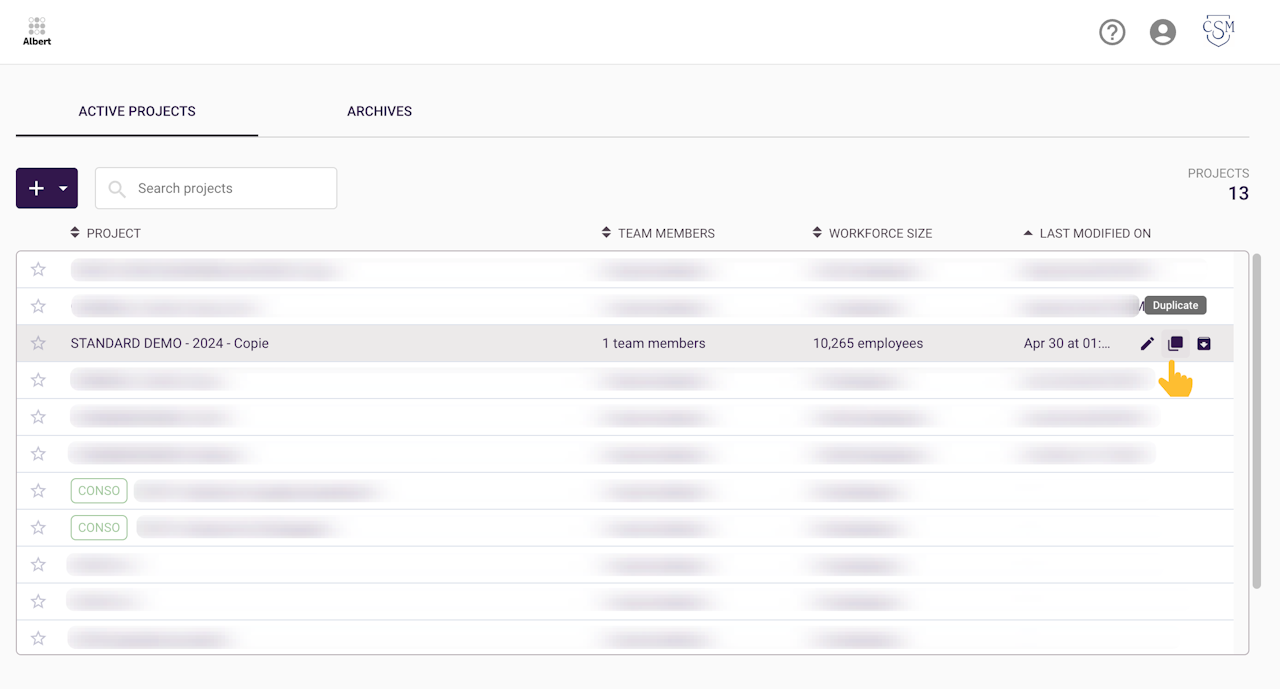1280x689 pixels.
Task: Click the magnifier icon in search box
Action: (x=117, y=189)
